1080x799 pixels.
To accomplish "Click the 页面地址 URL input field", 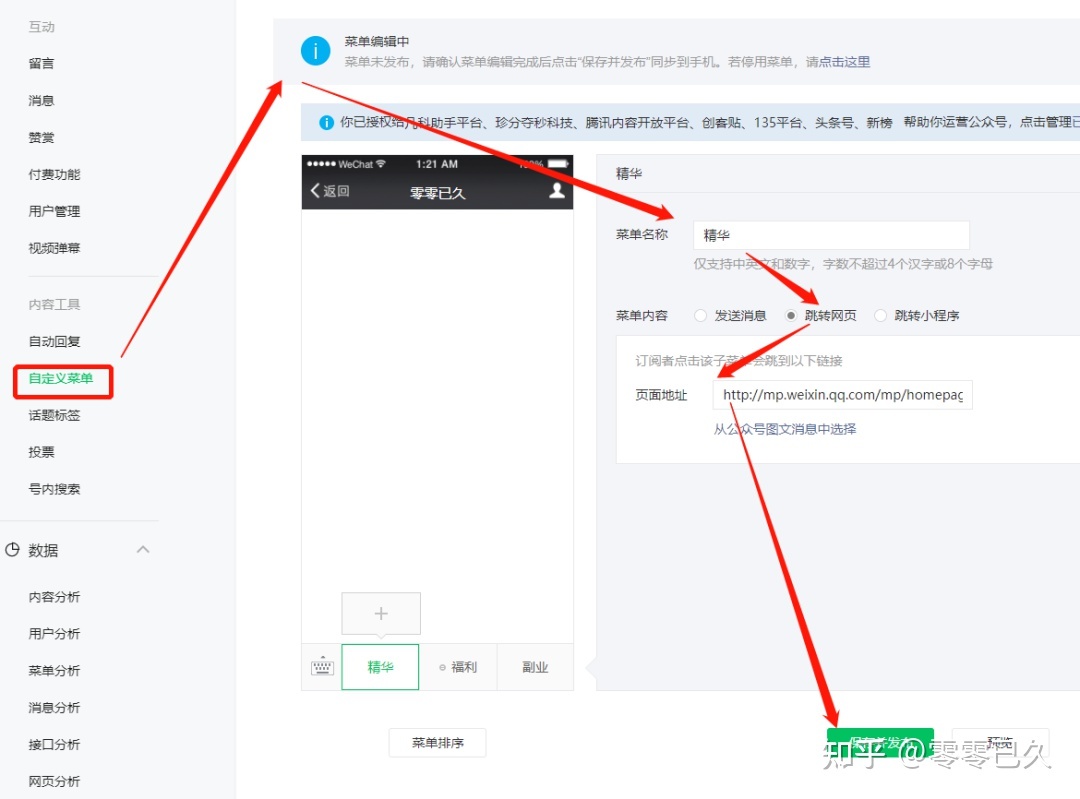I will coord(843,395).
